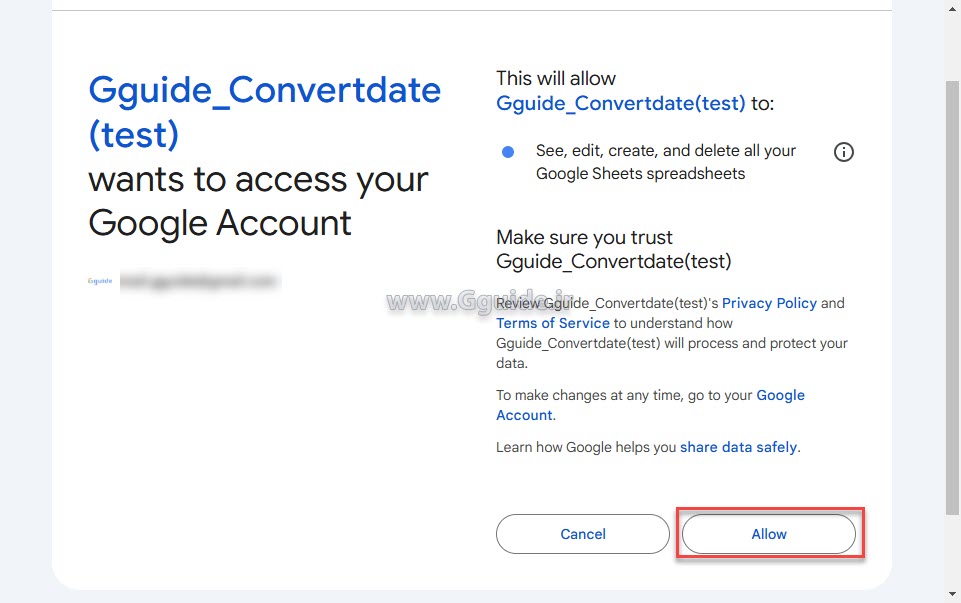Click the 'Make sure you trust' heading

tap(584, 238)
